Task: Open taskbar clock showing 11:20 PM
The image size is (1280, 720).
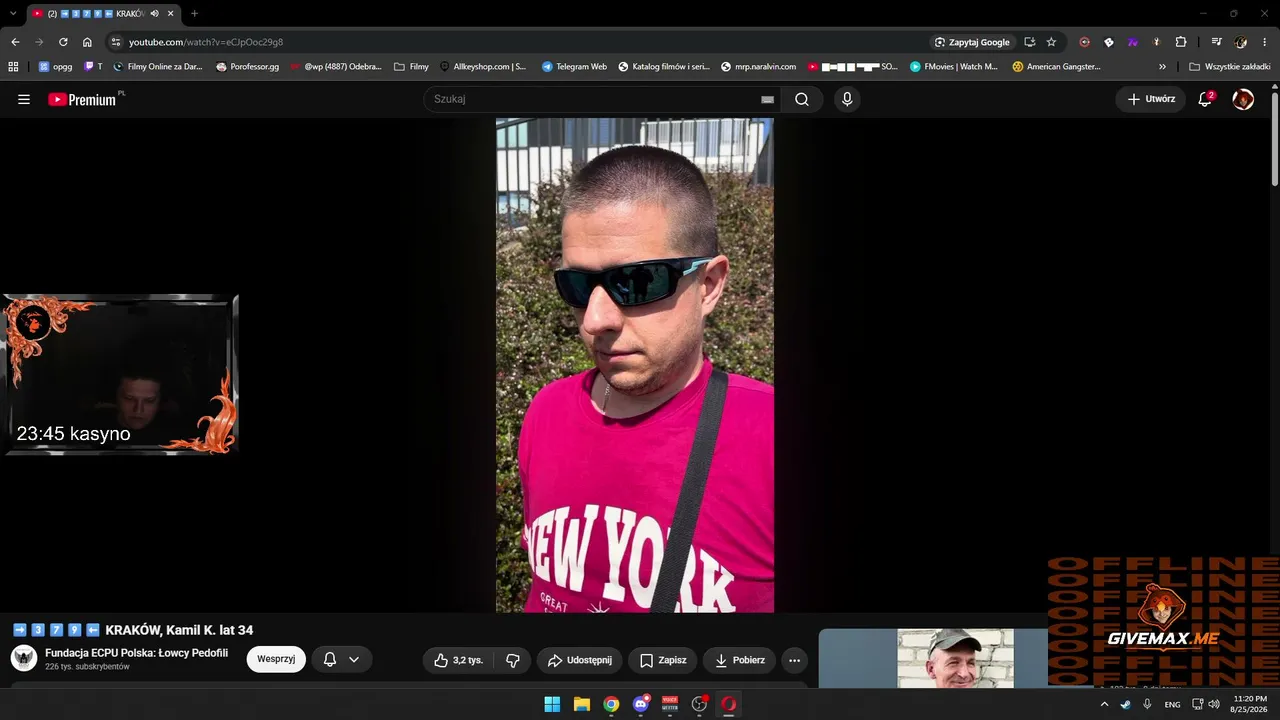Action: coord(1250,704)
